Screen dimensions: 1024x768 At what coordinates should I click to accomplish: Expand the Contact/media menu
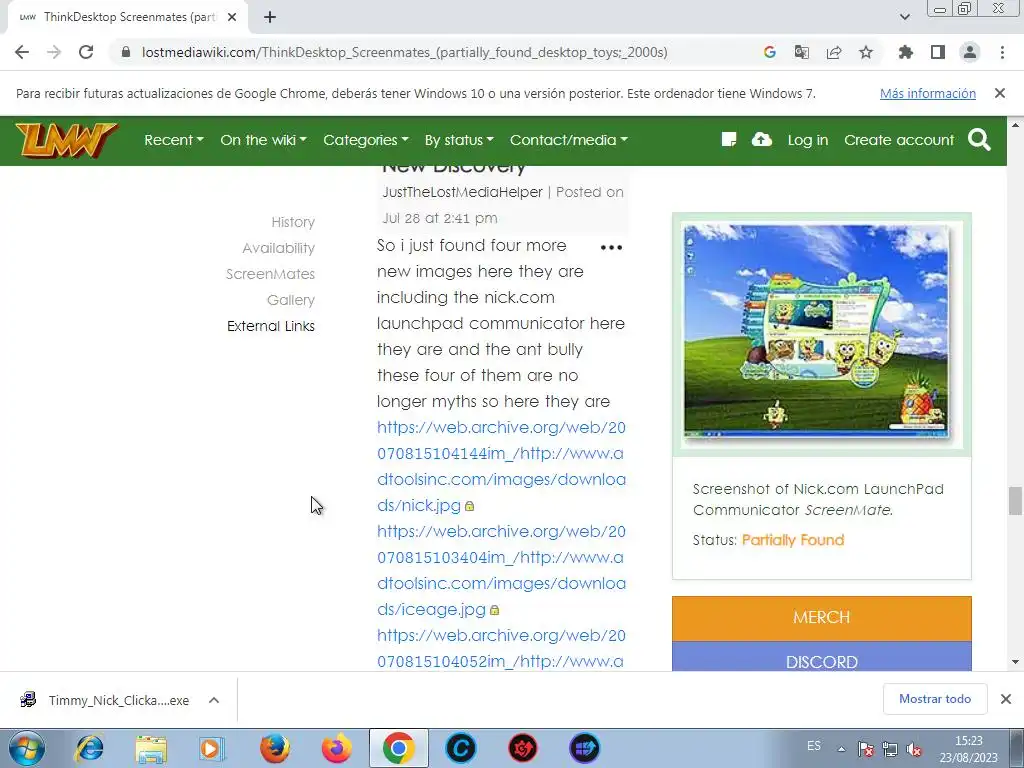coord(568,140)
